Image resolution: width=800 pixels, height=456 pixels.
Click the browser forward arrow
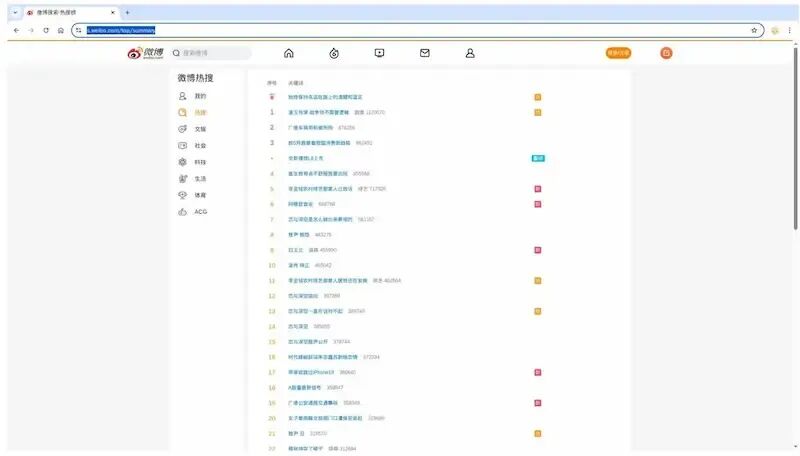[31, 31]
